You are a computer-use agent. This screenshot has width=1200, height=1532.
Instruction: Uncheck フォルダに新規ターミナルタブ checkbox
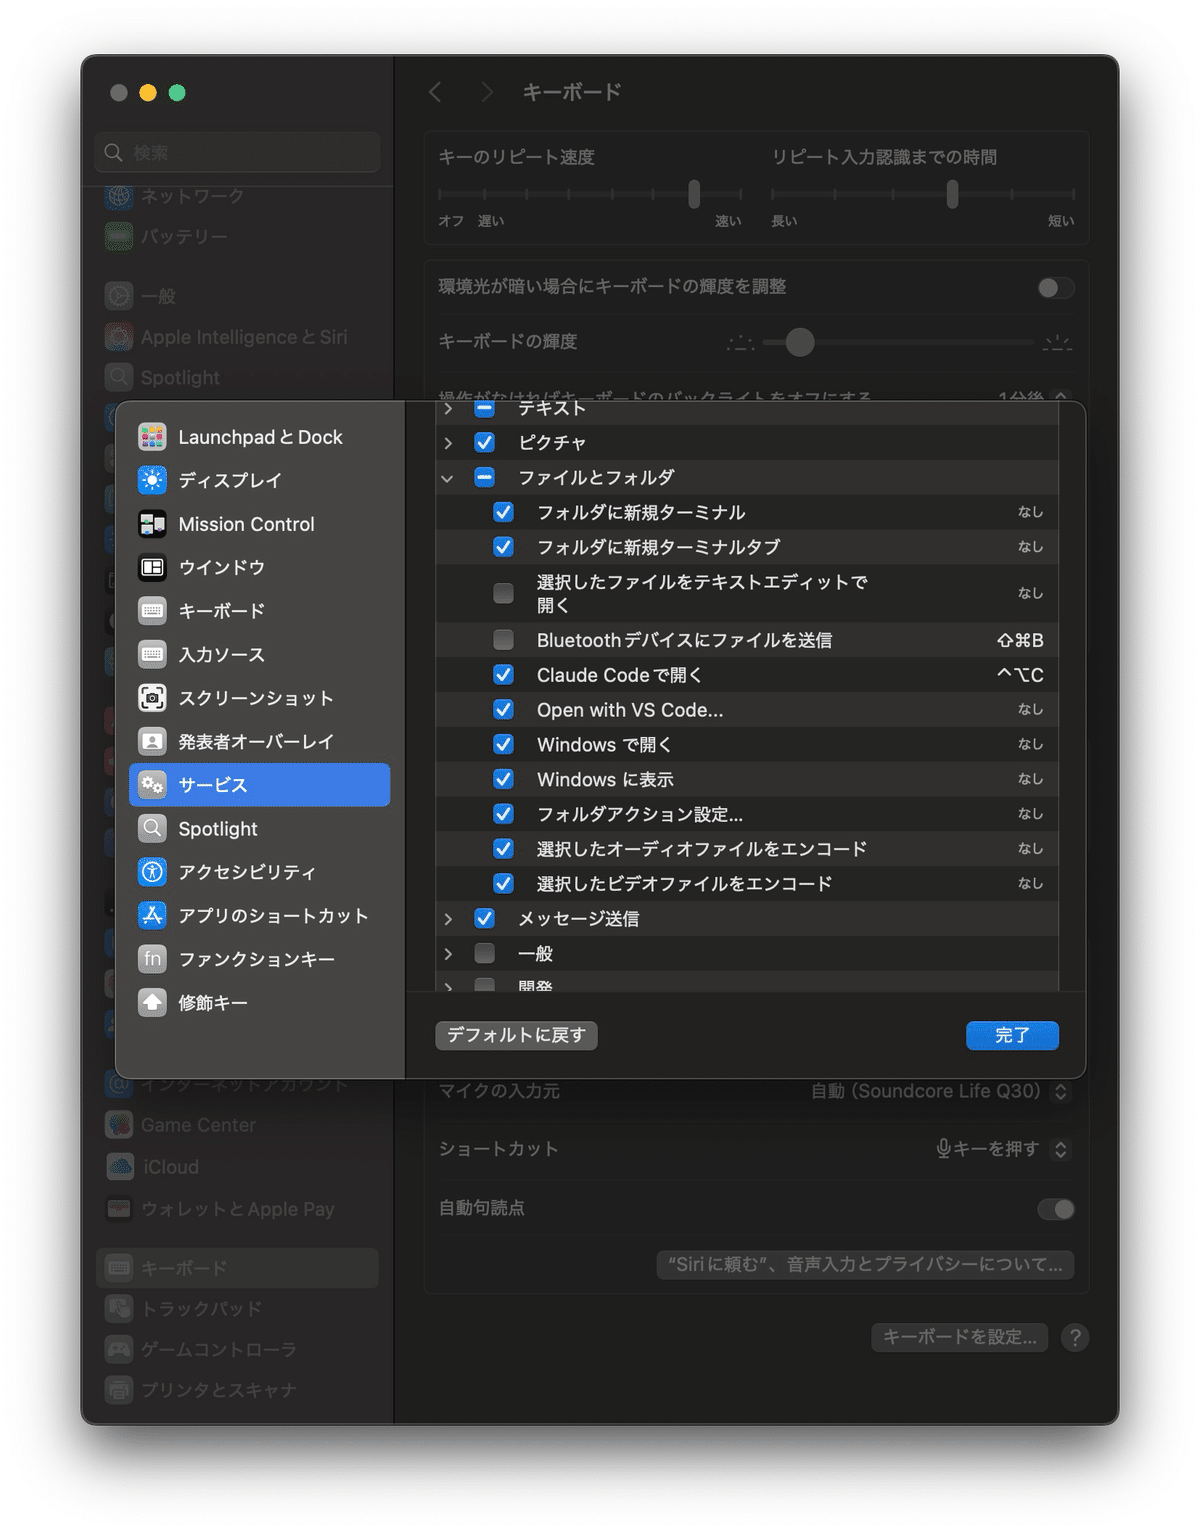[x=504, y=548]
